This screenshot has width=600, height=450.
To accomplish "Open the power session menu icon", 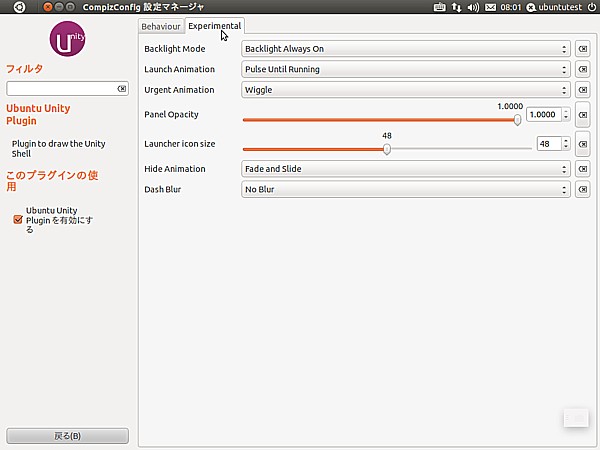I will pos(592,7).
